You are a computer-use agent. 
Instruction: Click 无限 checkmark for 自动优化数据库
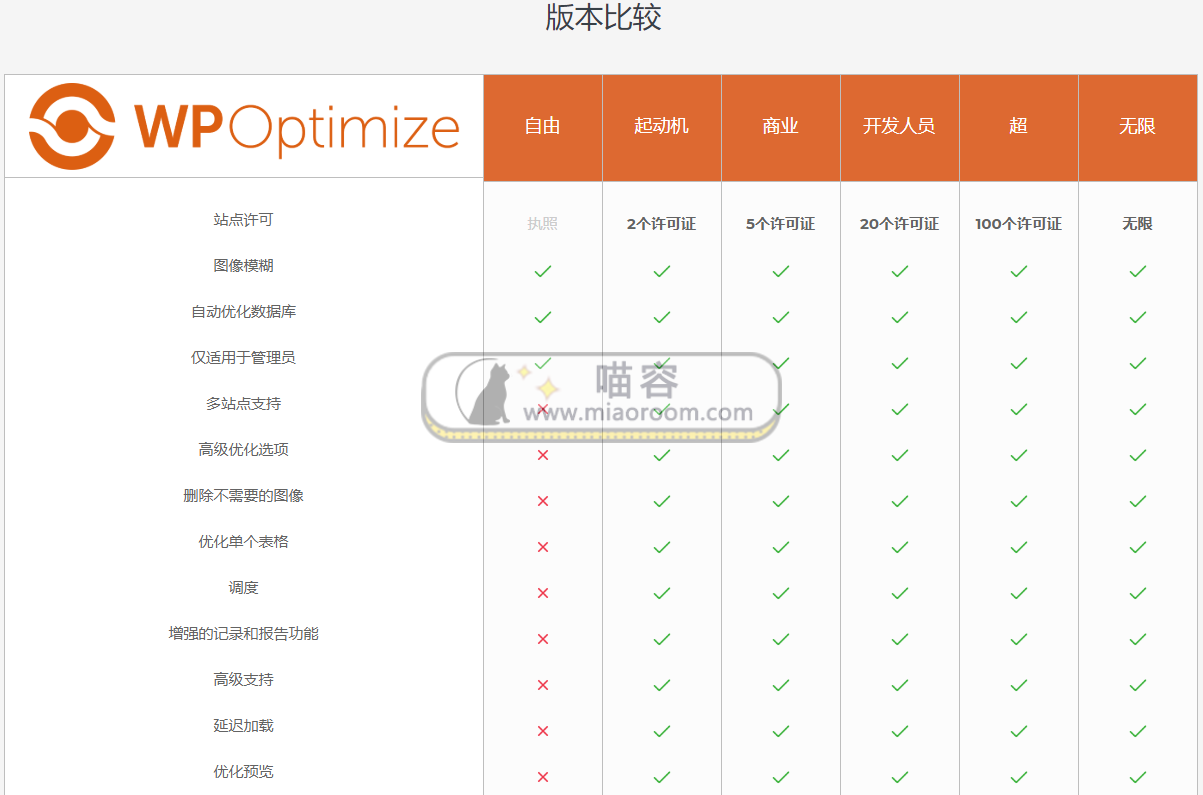[x=1138, y=317]
